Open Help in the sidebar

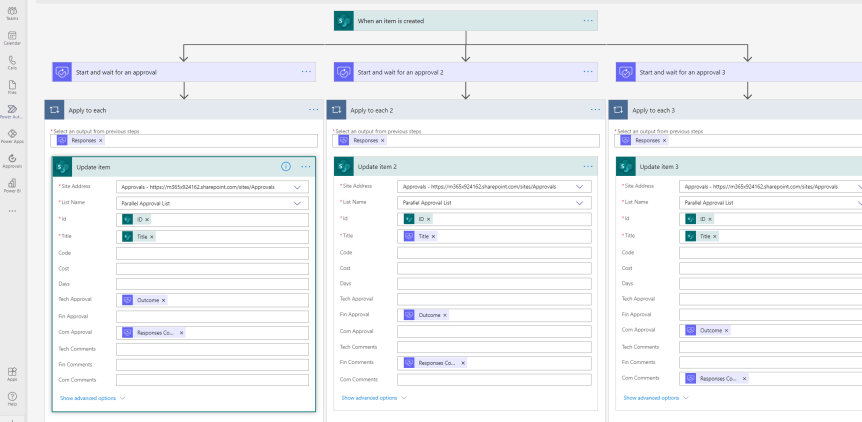(x=12, y=399)
